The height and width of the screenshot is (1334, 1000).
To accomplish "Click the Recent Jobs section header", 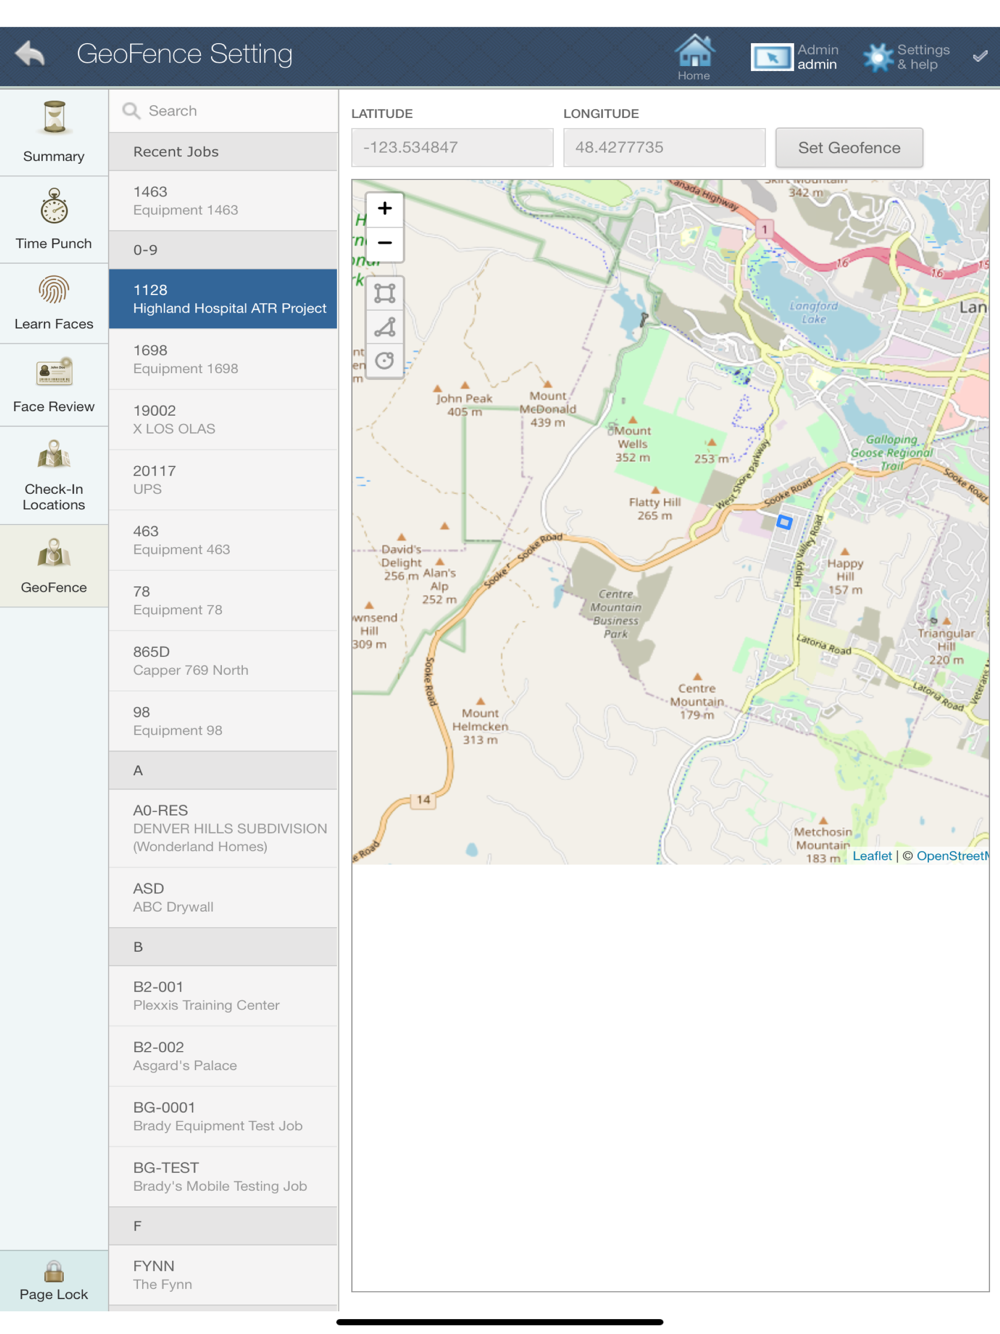I will click(x=223, y=152).
